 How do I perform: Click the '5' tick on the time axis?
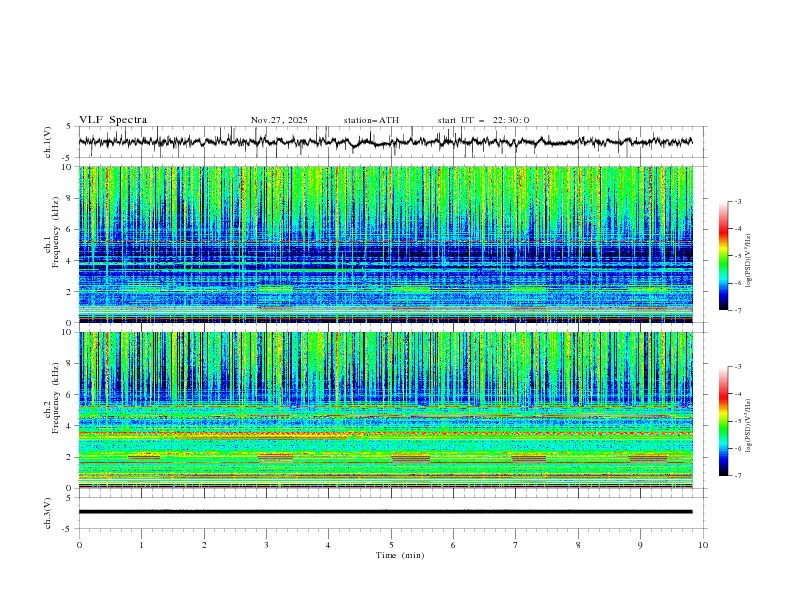[x=391, y=545]
